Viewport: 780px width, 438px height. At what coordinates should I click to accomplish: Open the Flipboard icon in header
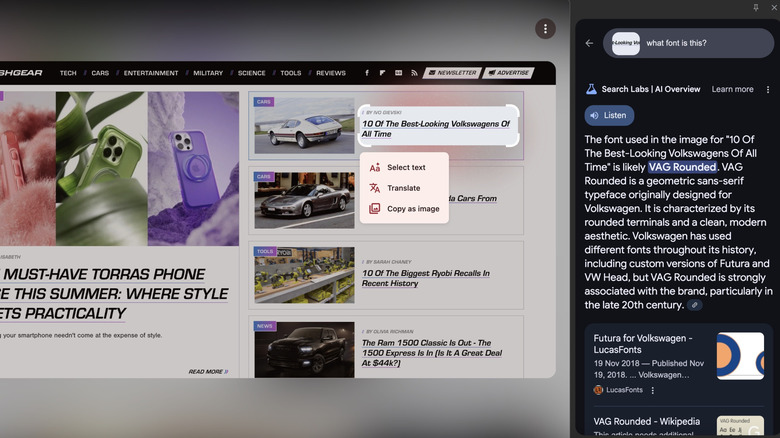tap(382, 73)
